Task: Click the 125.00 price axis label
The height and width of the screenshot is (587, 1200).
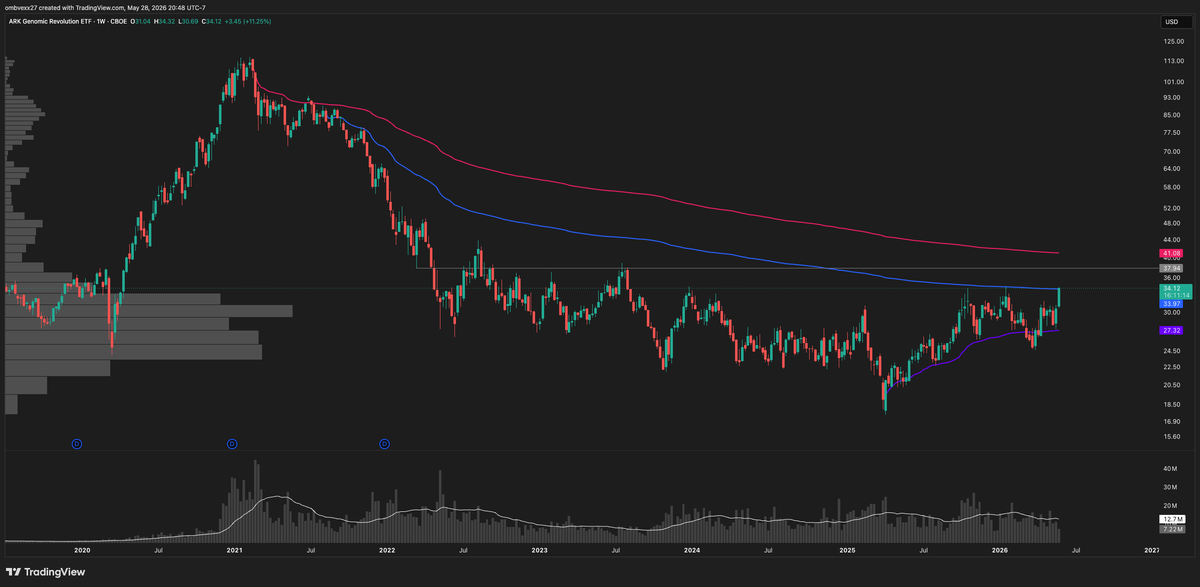Action: (x=1174, y=42)
